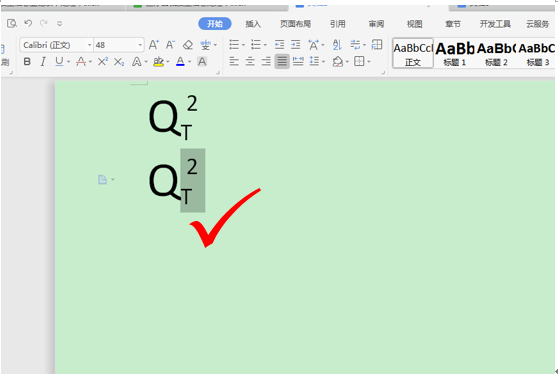Toggle bold formatting
This screenshot has width=558, height=378.
point(27,62)
